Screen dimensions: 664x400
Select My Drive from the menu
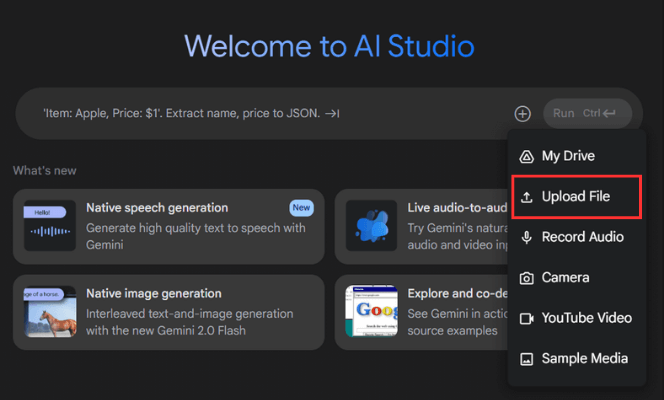coord(568,156)
